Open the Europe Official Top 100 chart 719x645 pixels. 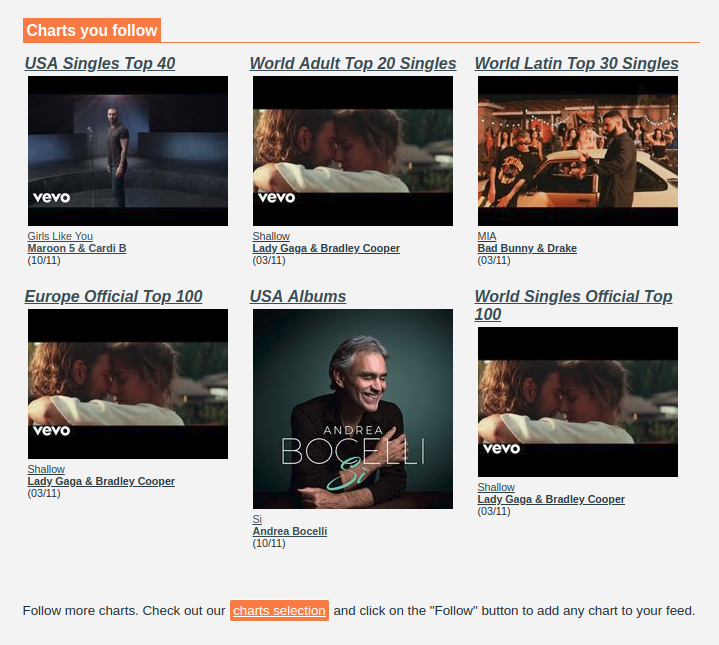(x=113, y=296)
